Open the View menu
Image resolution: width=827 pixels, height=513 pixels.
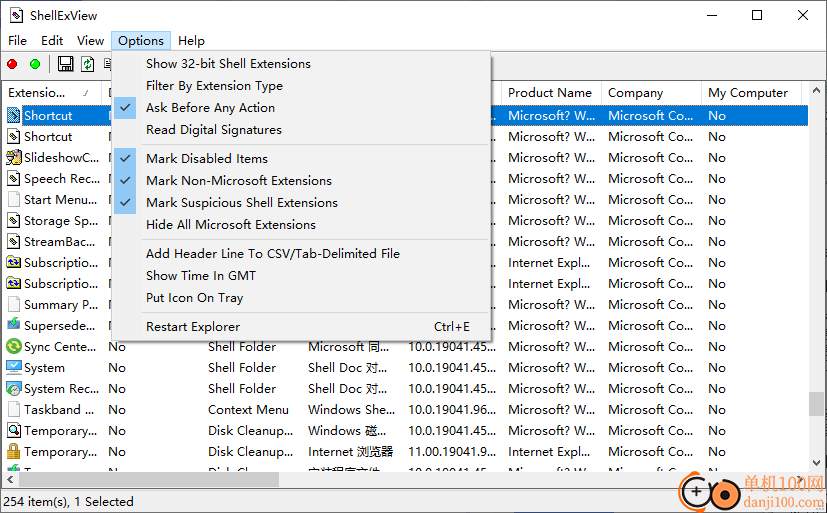point(90,41)
